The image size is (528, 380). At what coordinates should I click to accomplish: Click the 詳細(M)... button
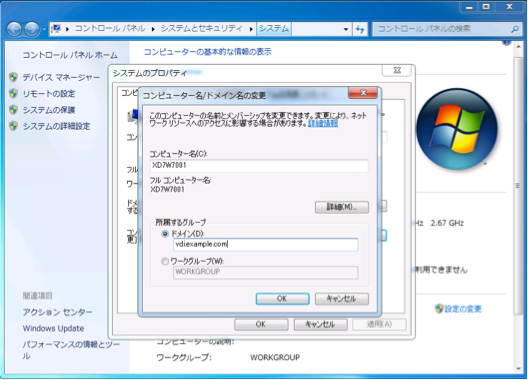[341, 207]
